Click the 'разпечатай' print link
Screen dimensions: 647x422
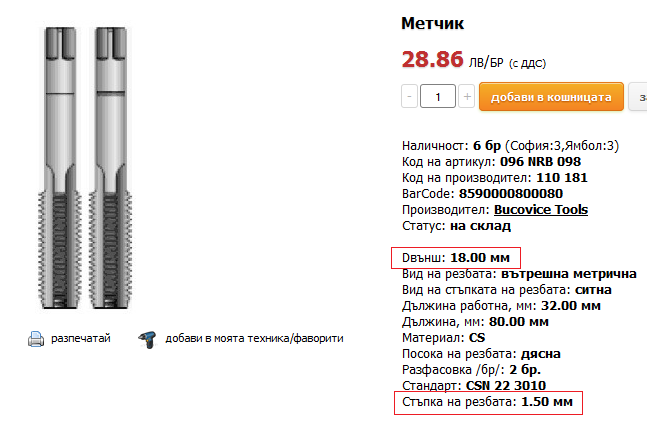[x=81, y=339]
